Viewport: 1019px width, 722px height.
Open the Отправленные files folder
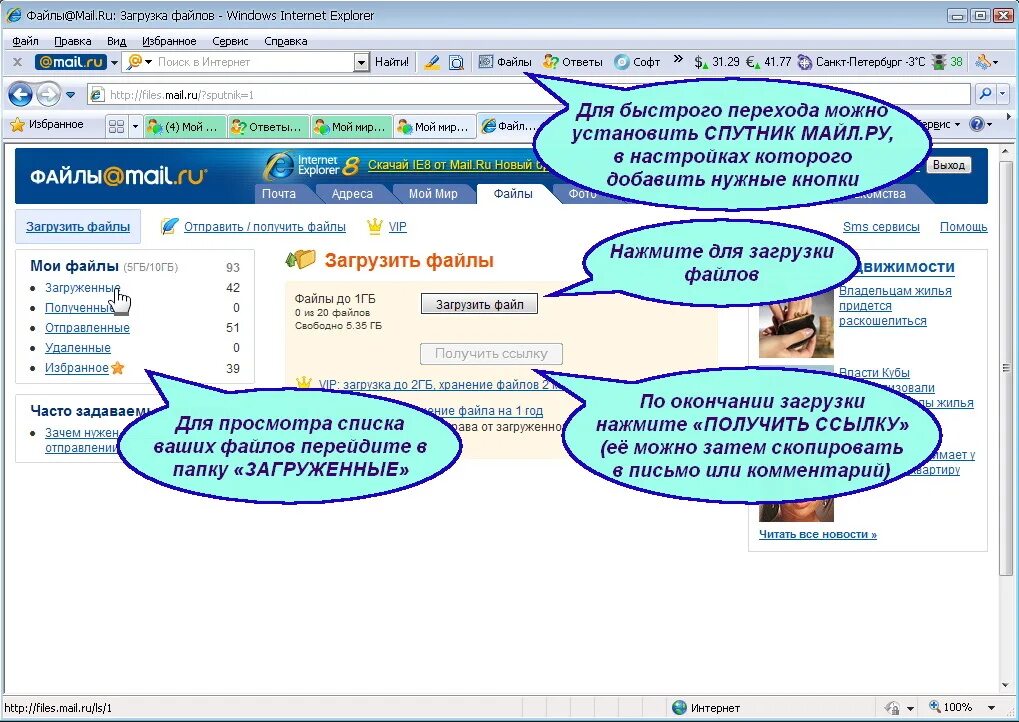(x=87, y=328)
